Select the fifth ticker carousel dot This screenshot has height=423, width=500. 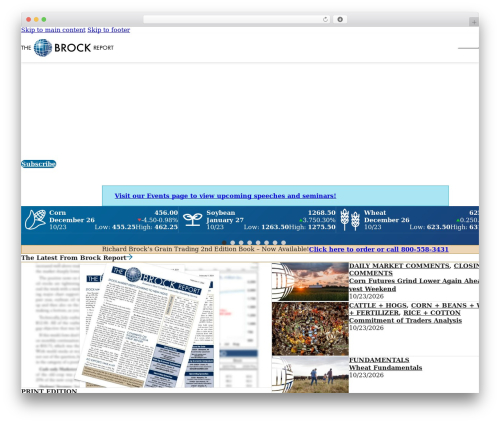click(x=258, y=243)
